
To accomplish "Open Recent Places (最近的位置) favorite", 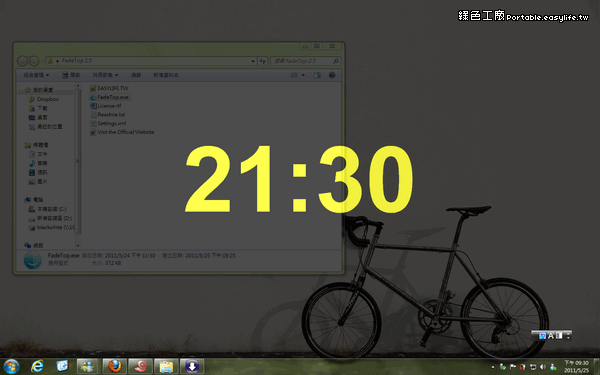I will [46, 127].
